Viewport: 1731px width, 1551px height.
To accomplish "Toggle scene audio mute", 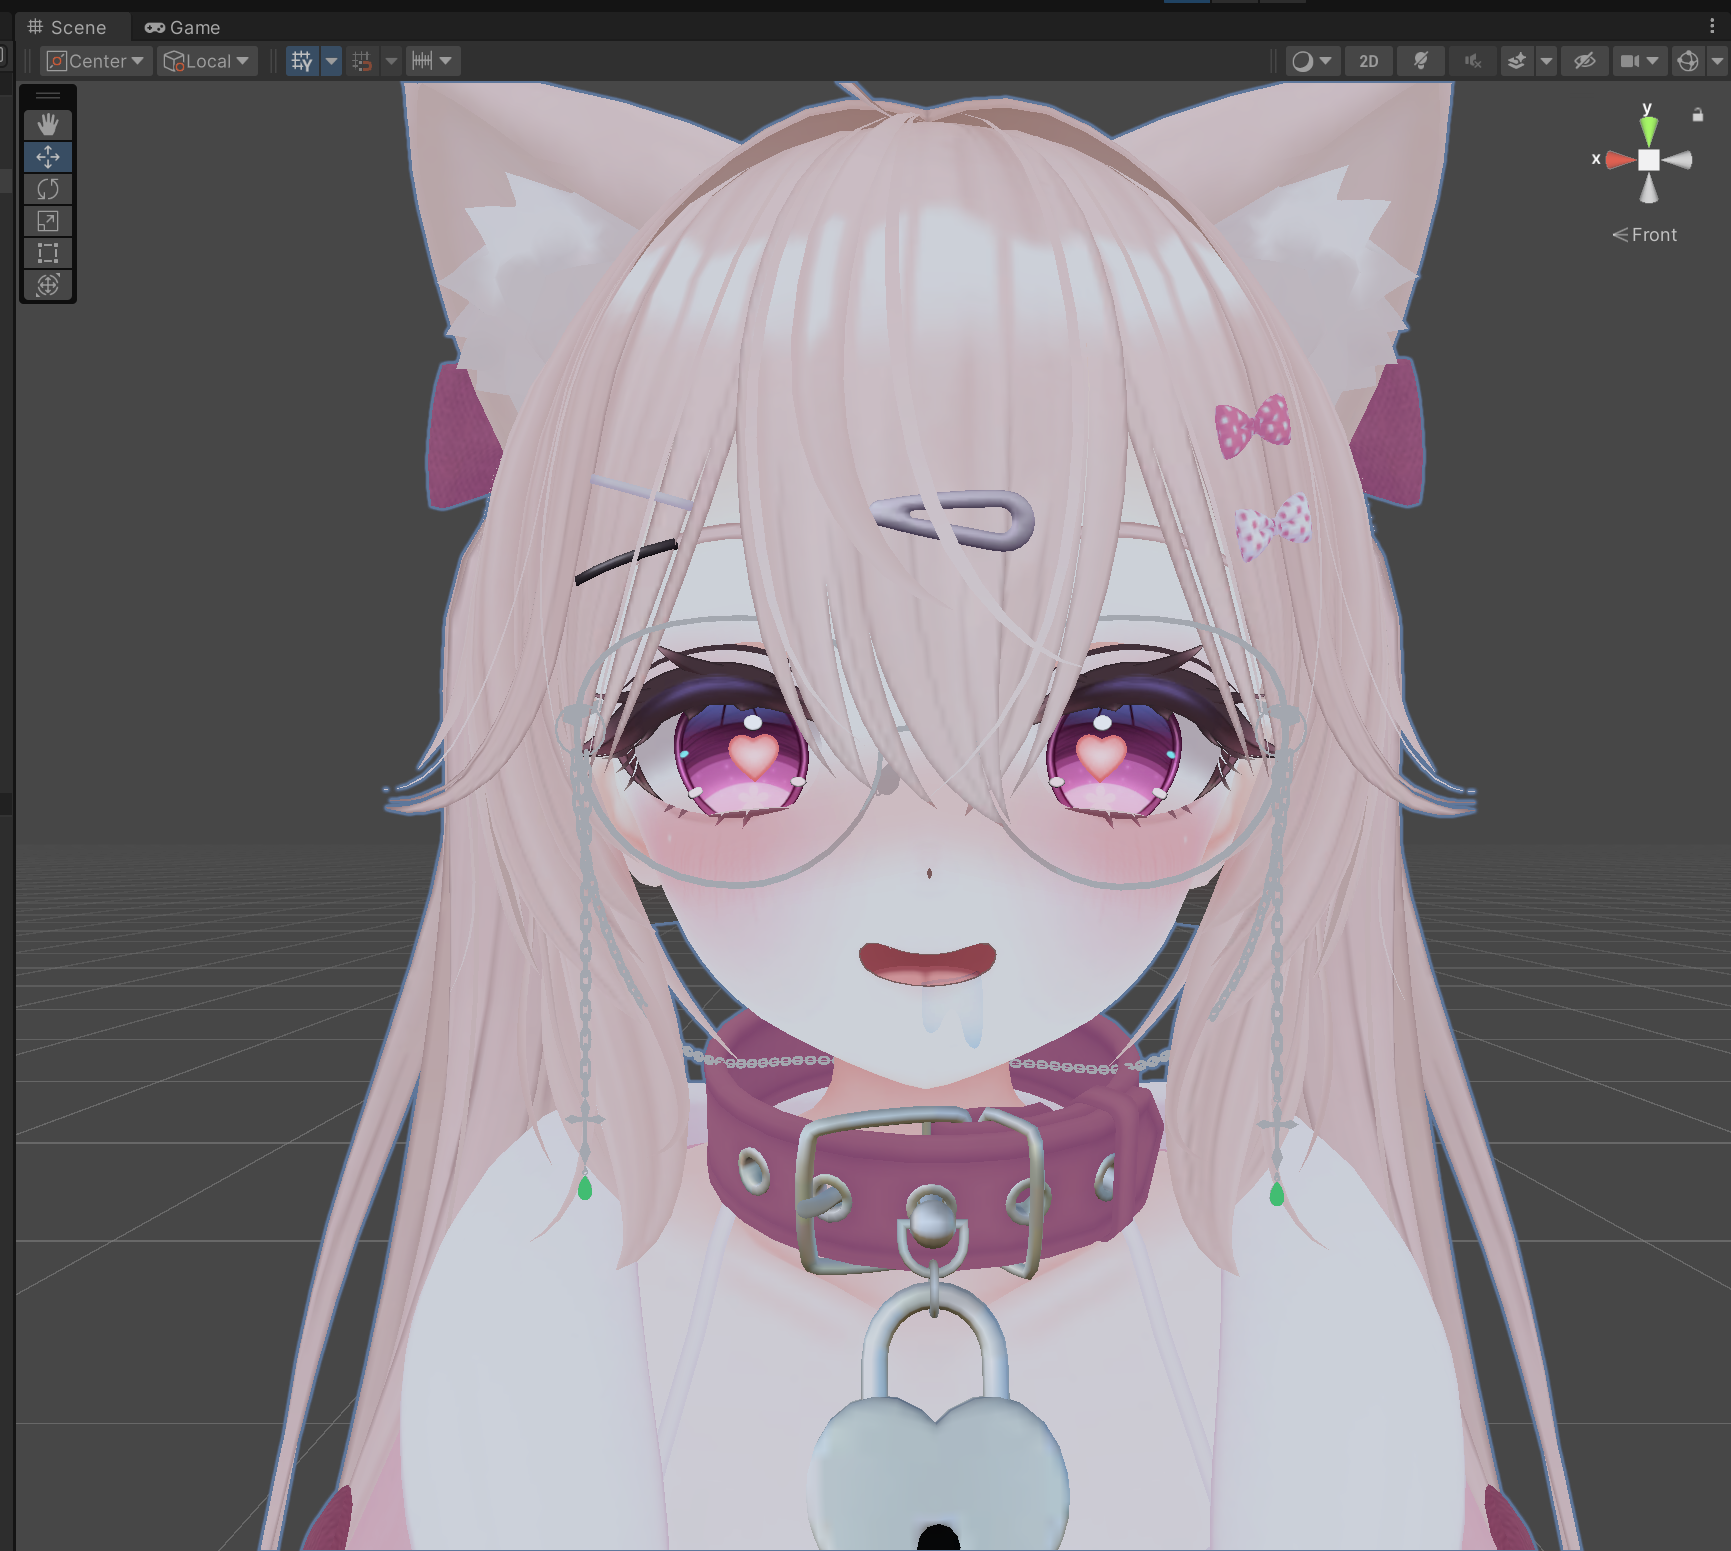I will click(x=1472, y=61).
